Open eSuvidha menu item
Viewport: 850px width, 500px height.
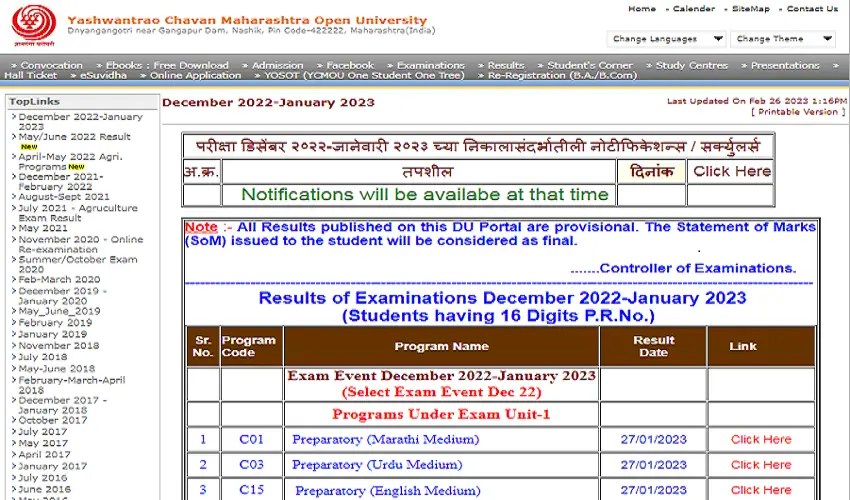(103, 75)
